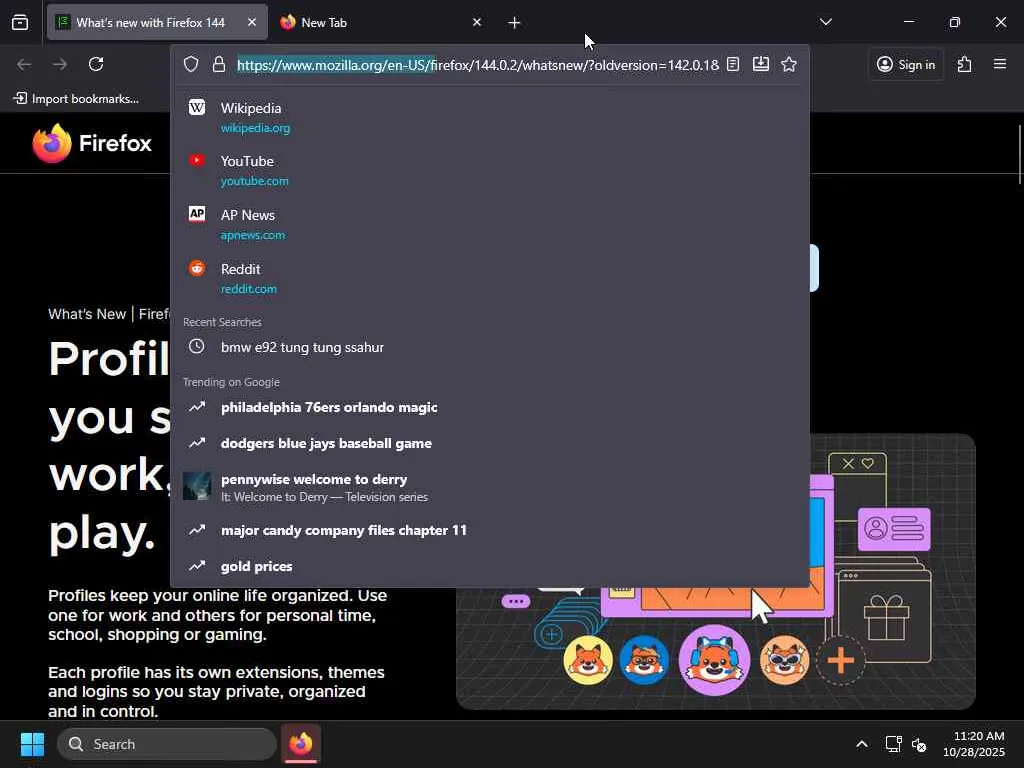
Task: Select the Reddit suggestion
Action: click(490, 278)
